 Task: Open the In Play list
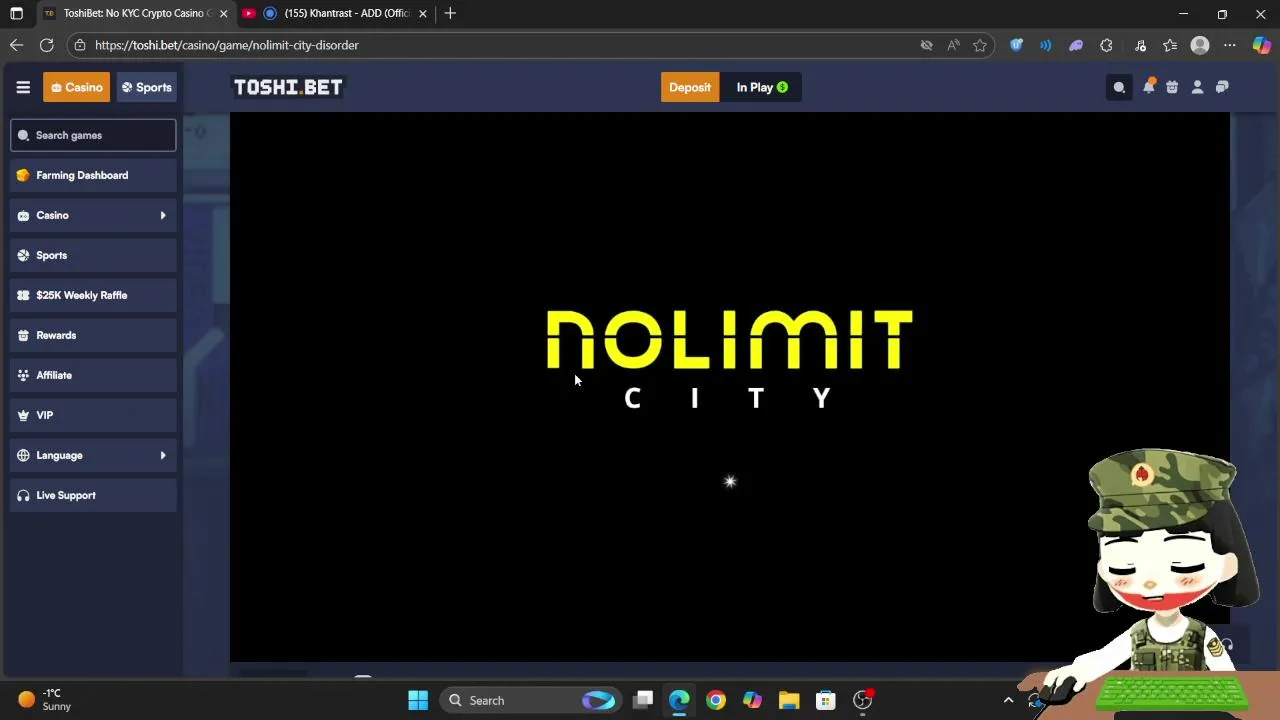762,87
